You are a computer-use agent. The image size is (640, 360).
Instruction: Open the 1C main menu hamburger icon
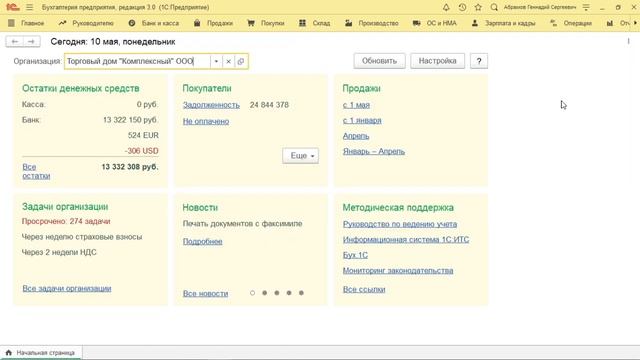pyautogui.click(x=29, y=7)
